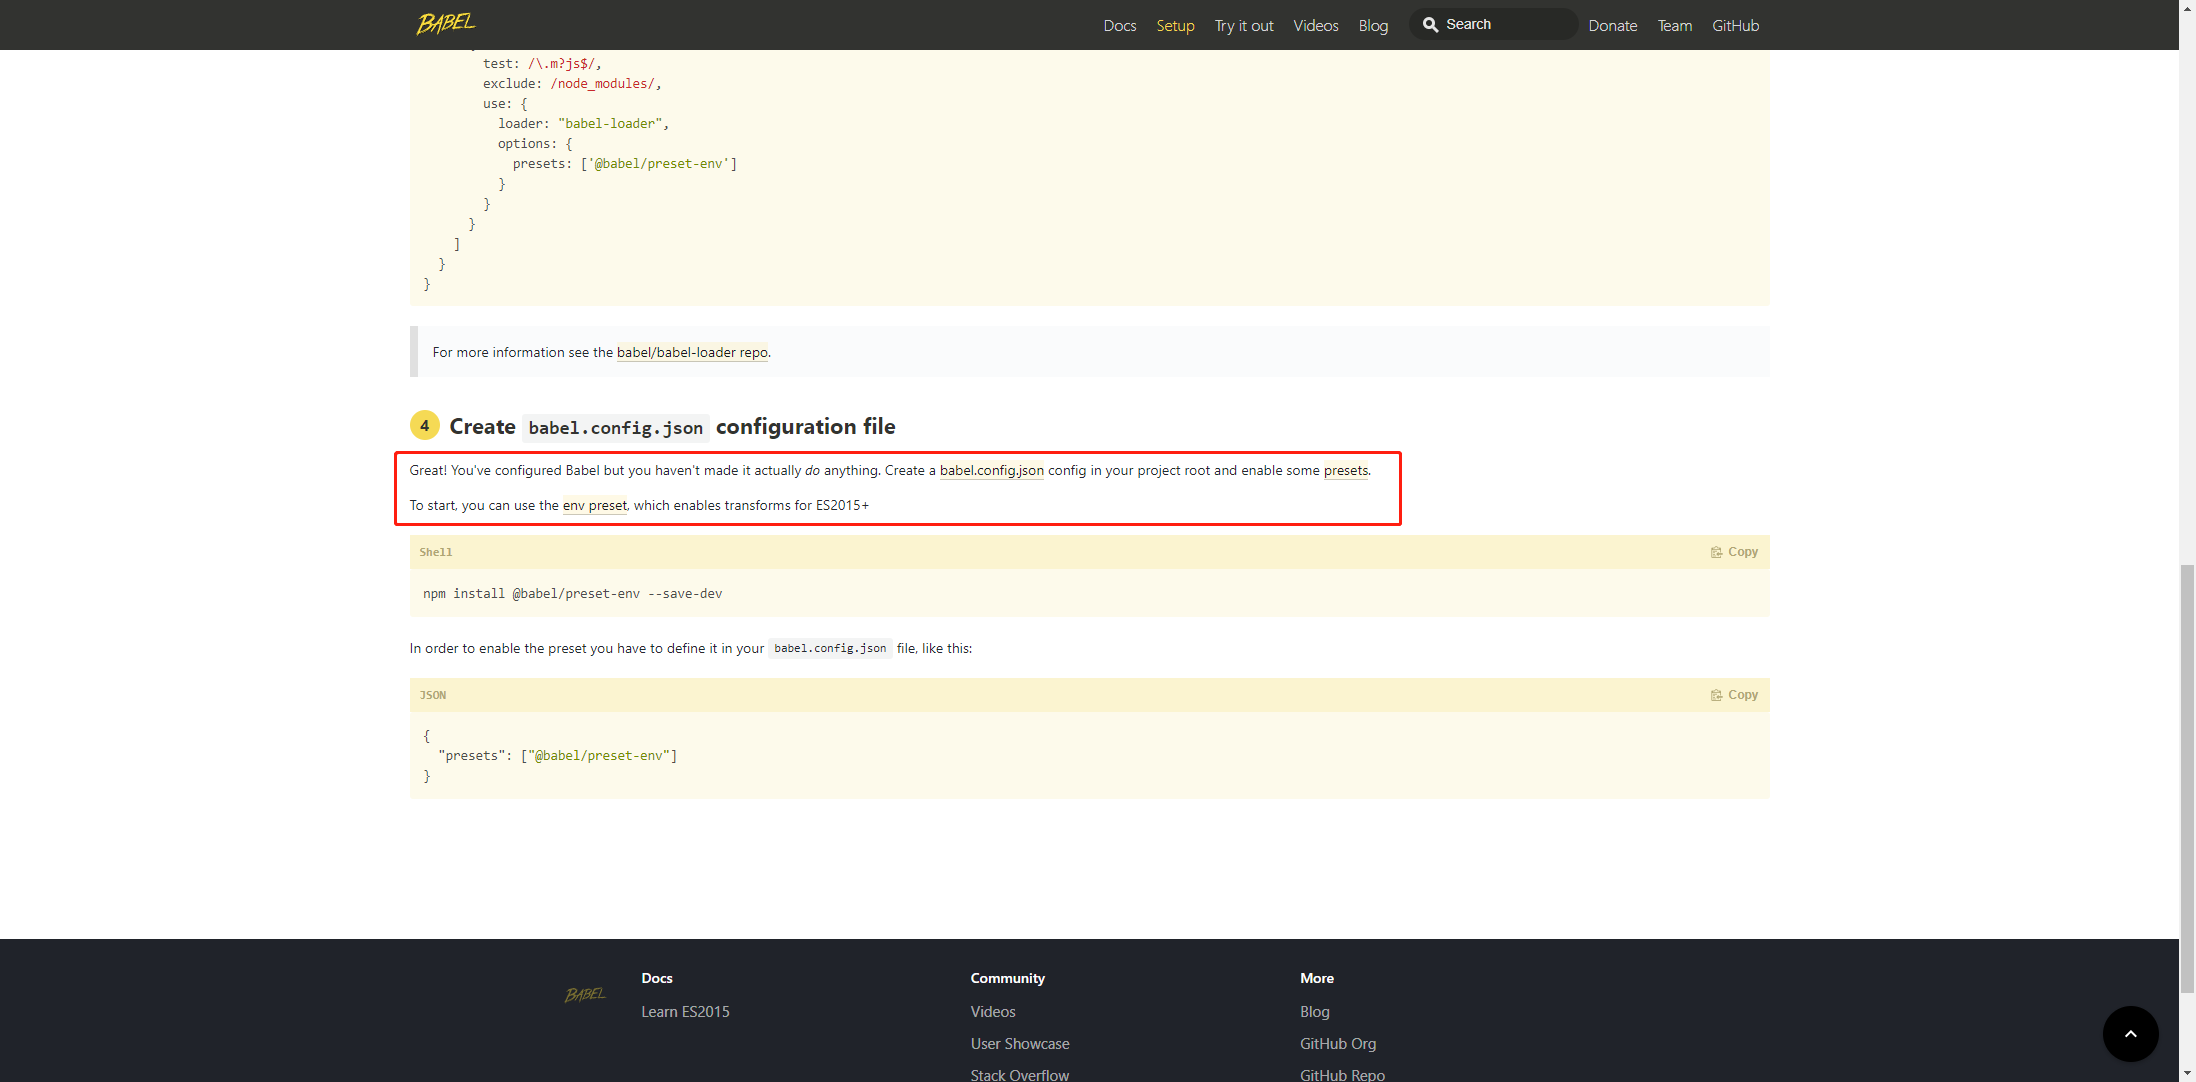
Task: Open footer Blog link under More
Action: [1314, 1011]
